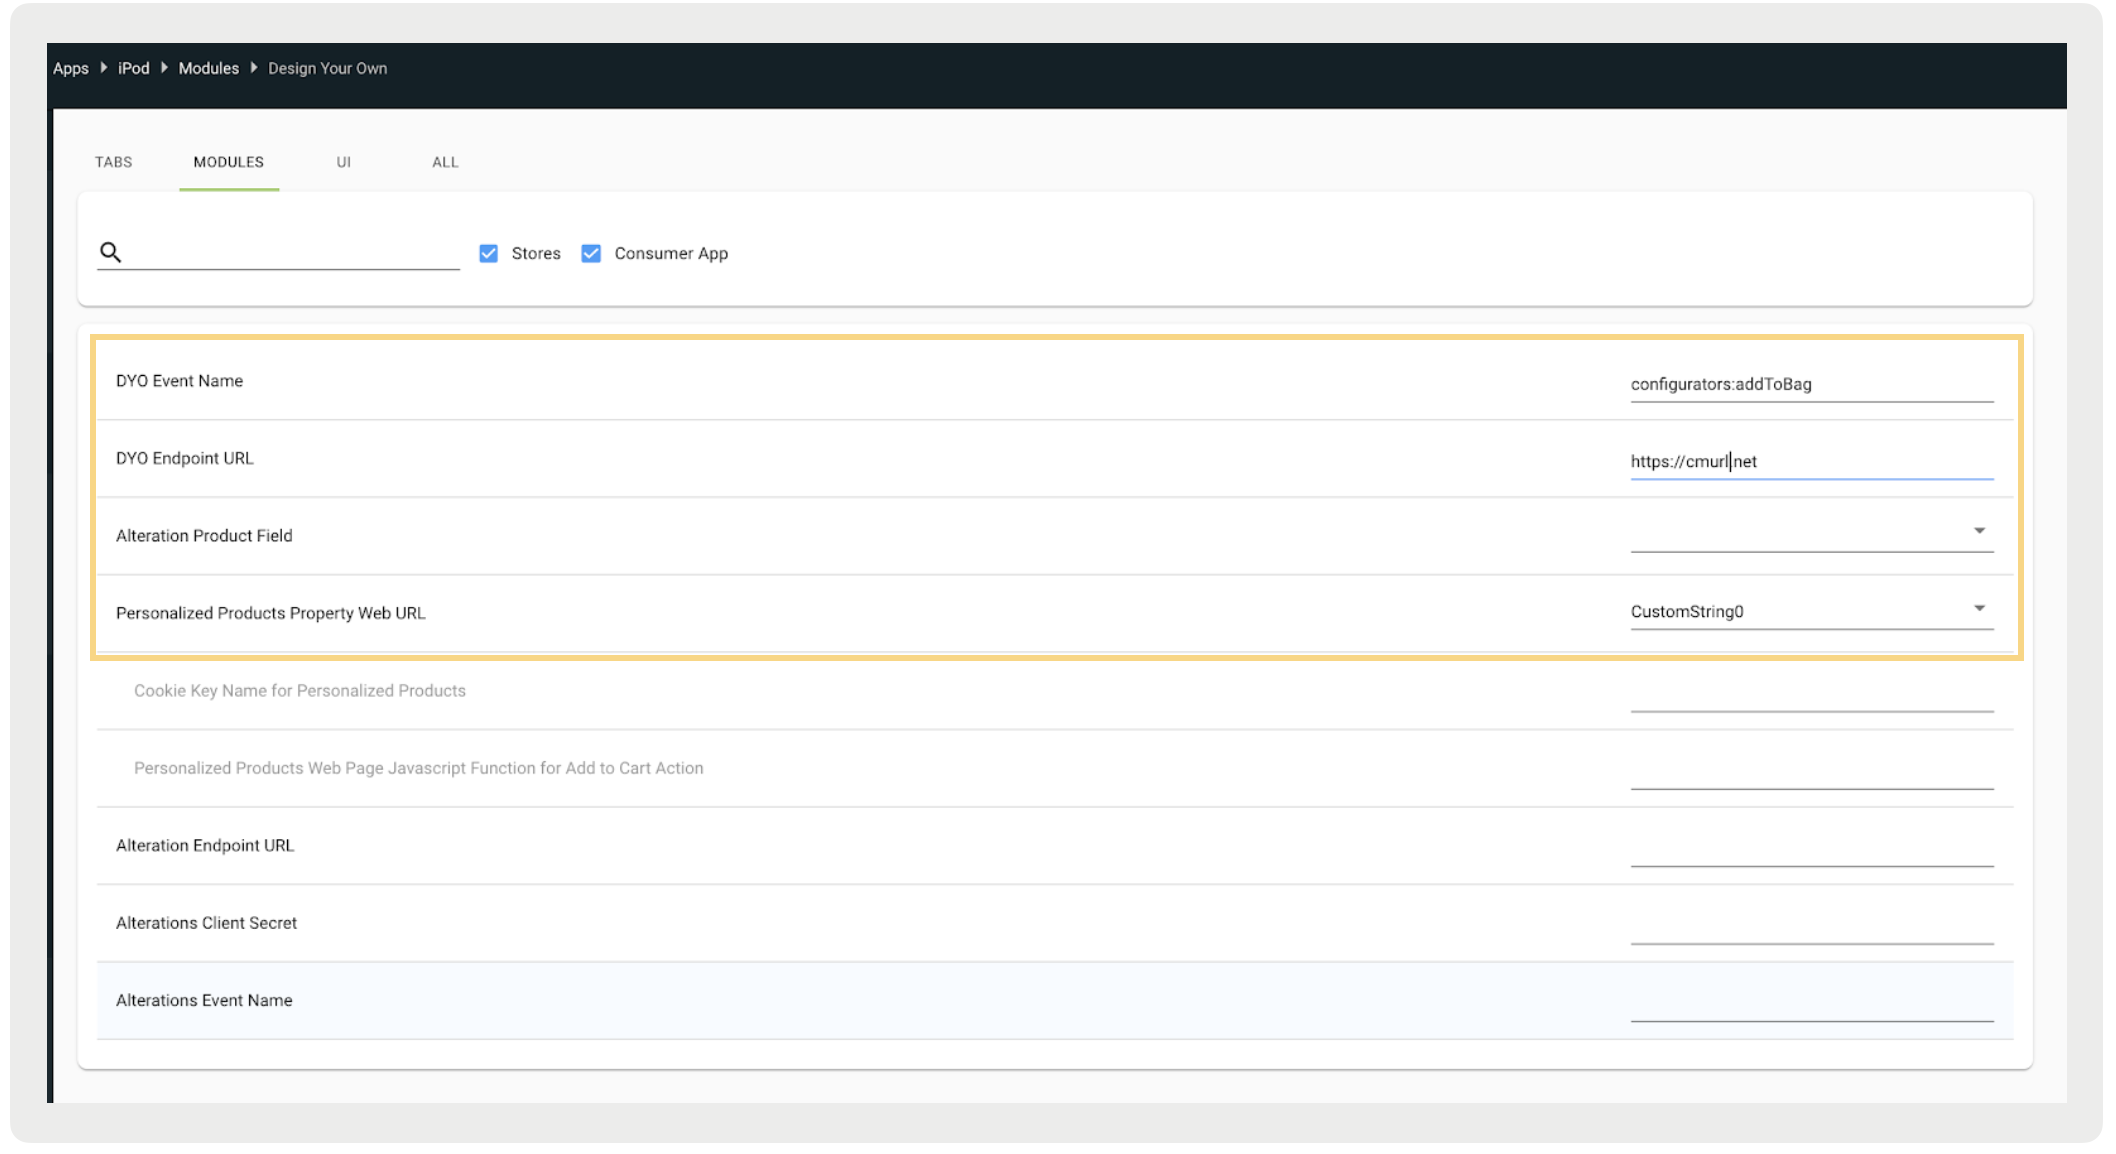This screenshot has width=2116, height=1154.
Task: Click the Alterations Event Name field
Action: [x=1812, y=1003]
